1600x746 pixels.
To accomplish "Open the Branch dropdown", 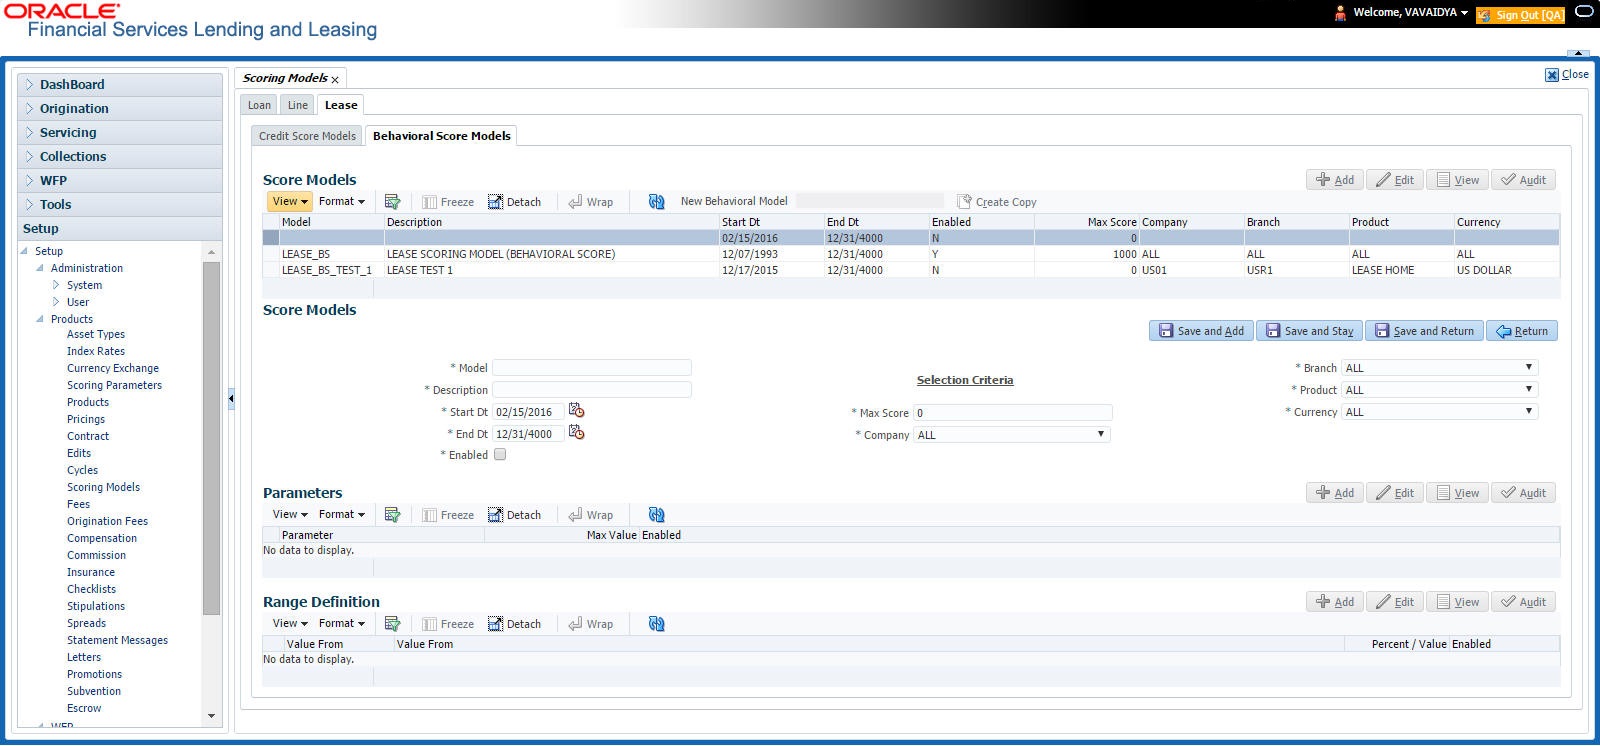I will point(1439,368).
